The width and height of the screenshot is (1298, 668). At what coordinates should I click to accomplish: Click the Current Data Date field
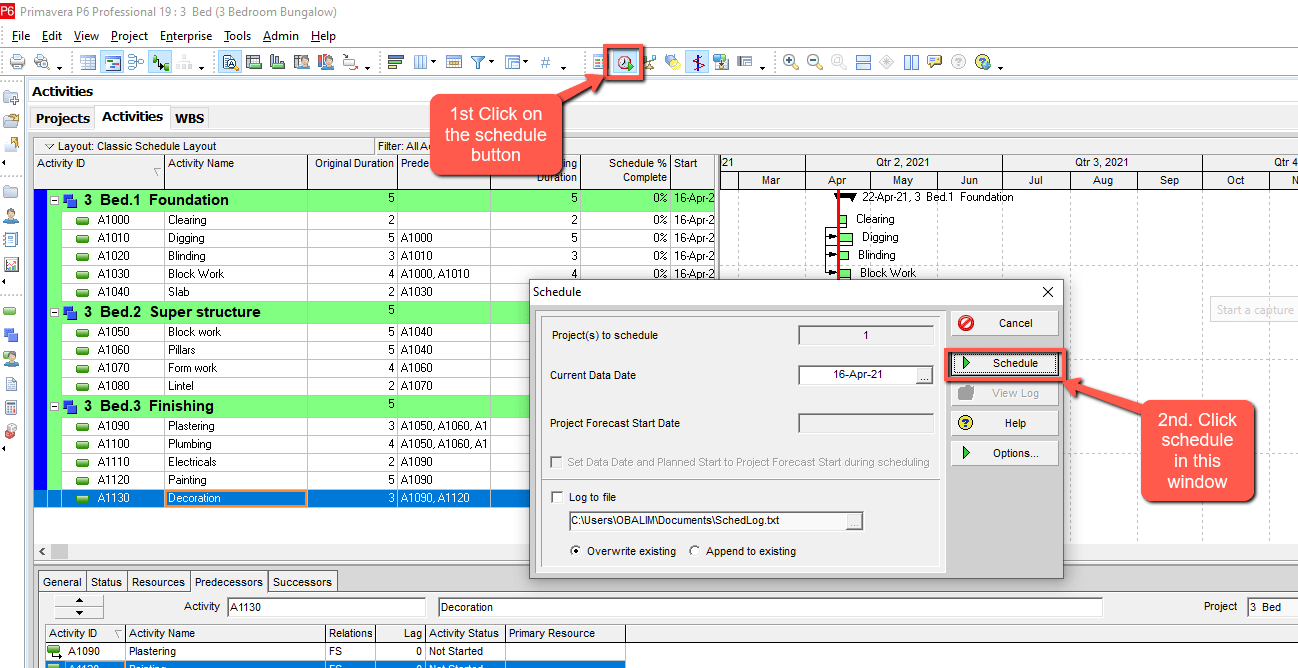(857, 375)
